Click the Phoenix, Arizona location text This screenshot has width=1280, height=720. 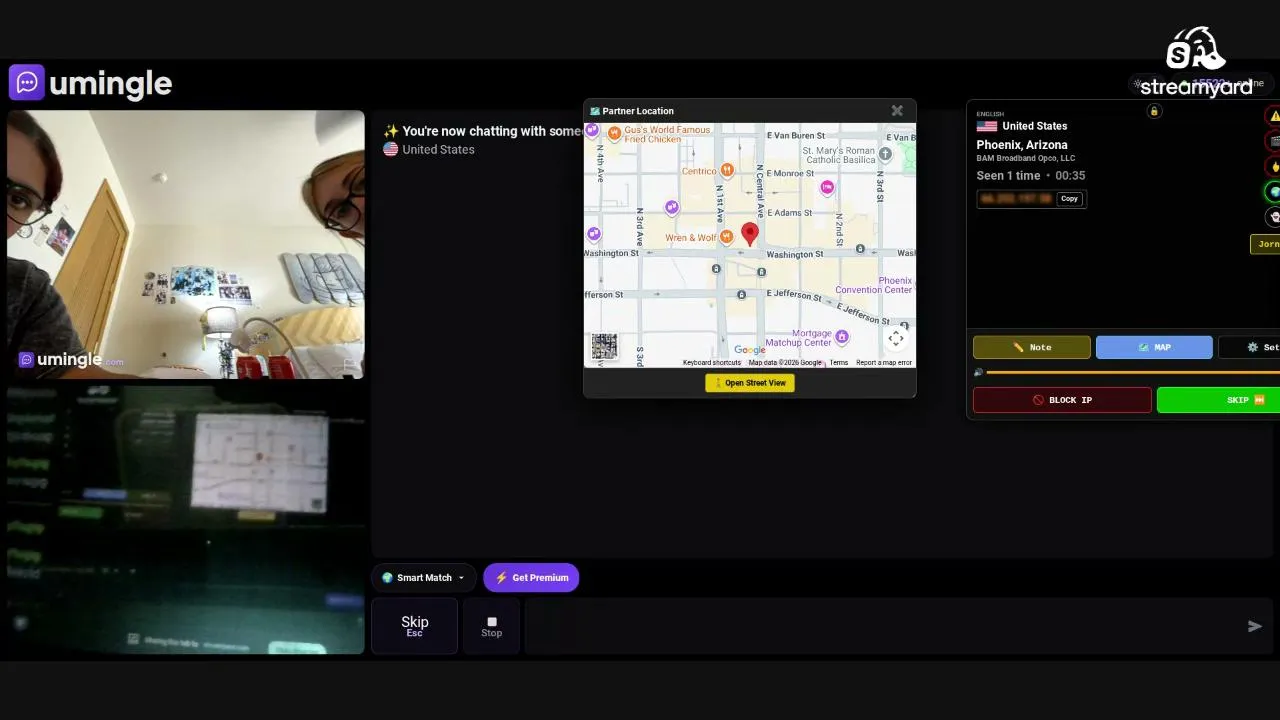(1022, 145)
